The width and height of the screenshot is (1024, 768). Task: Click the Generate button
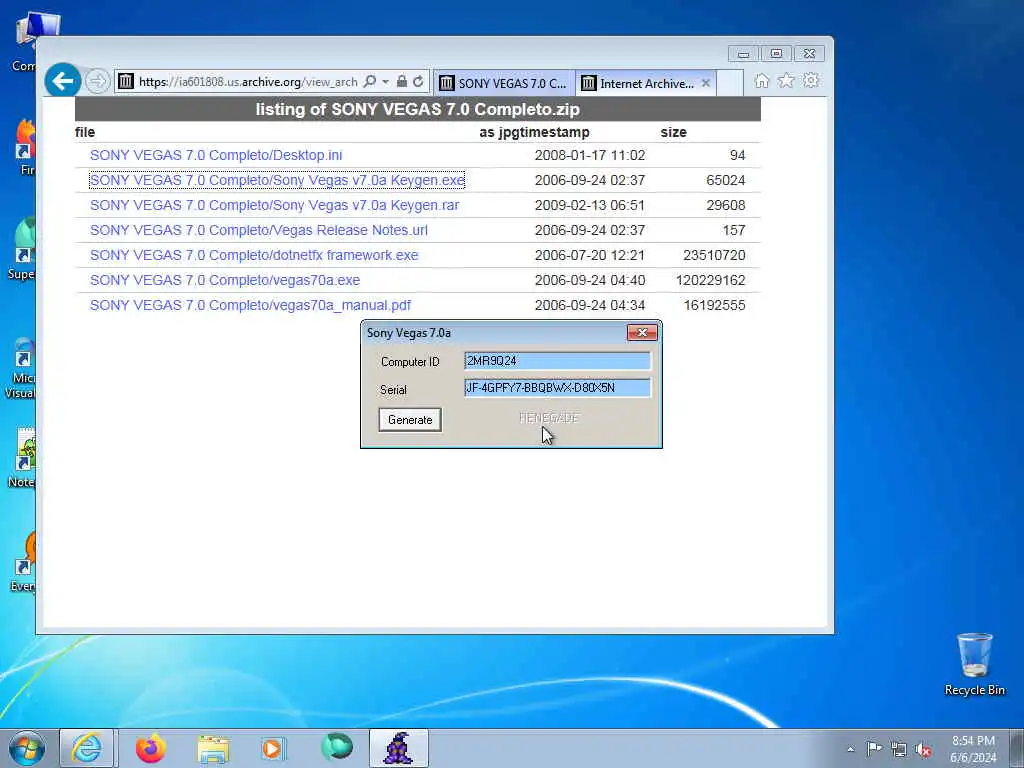click(x=410, y=420)
